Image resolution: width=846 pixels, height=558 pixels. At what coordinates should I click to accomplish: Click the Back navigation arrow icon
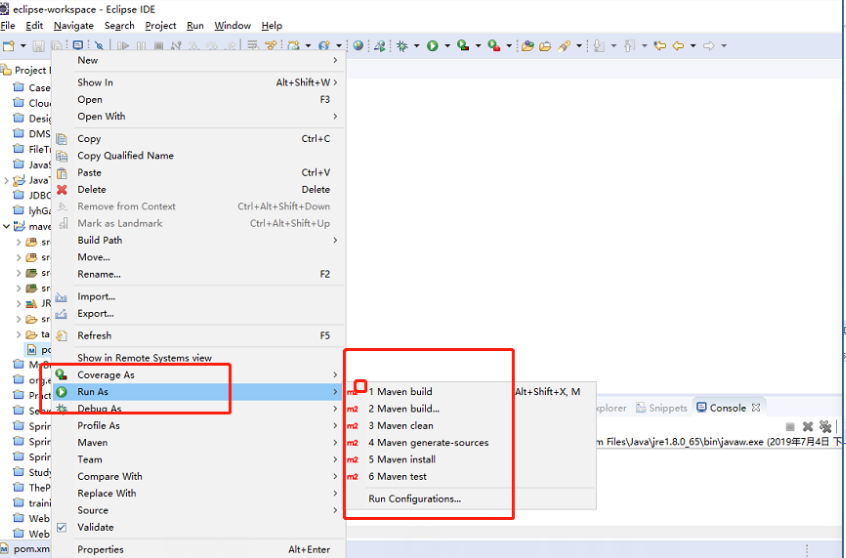point(678,46)
